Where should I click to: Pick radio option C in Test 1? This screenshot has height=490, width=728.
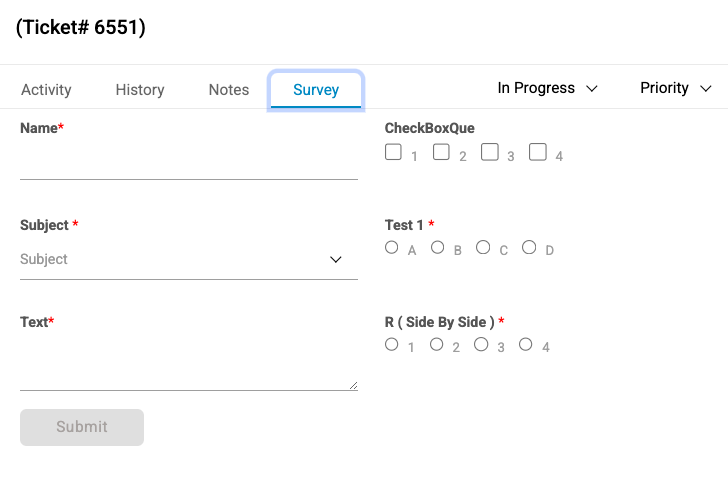(x=483, y=247)
